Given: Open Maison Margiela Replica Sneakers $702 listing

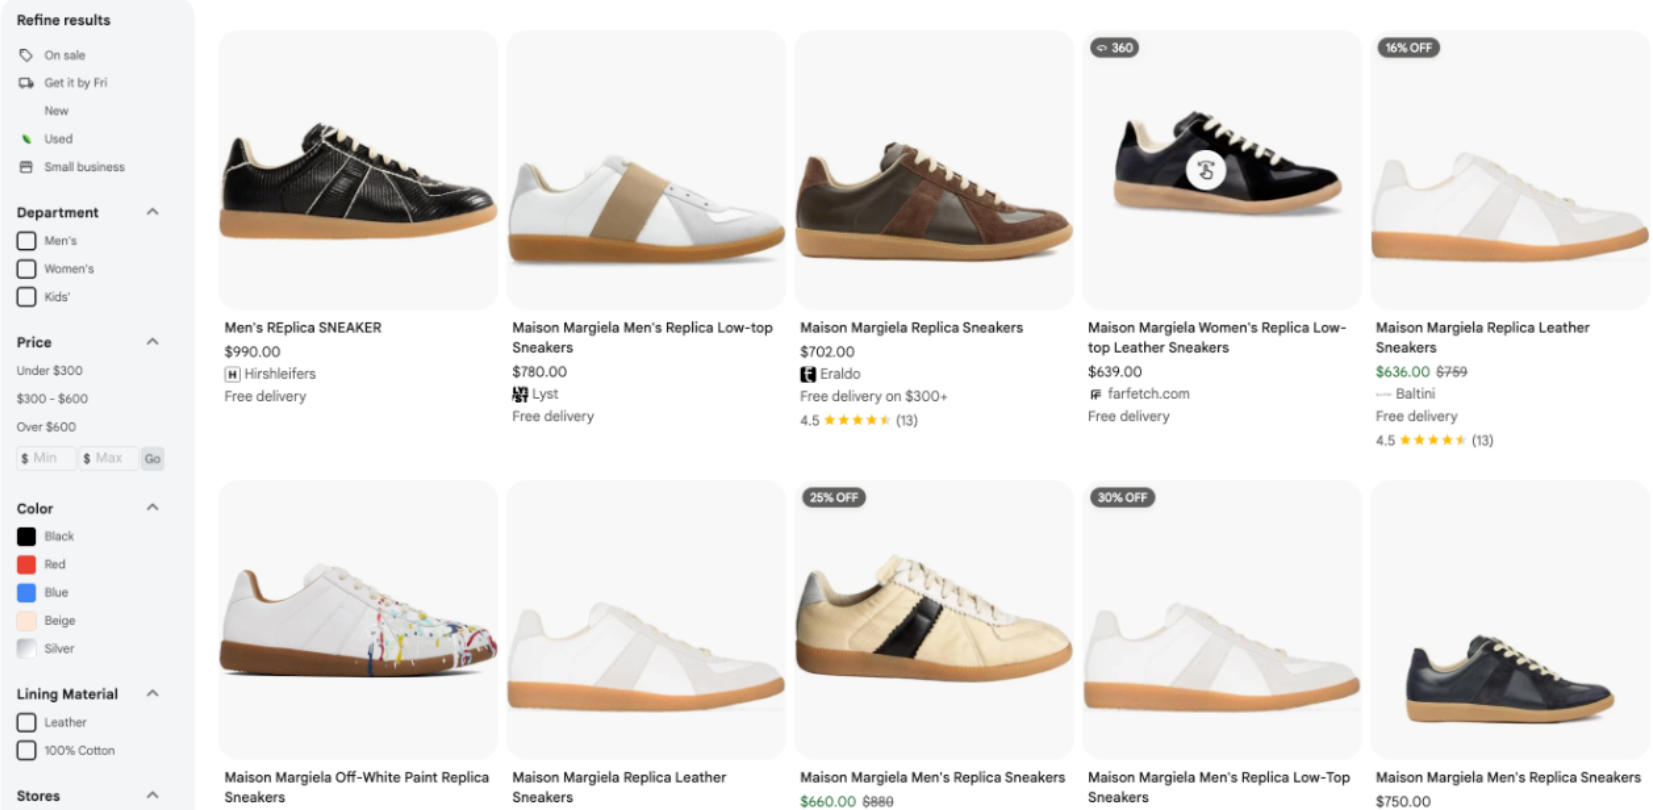Looking at the screenshot, I should click(x=911, y=327).
